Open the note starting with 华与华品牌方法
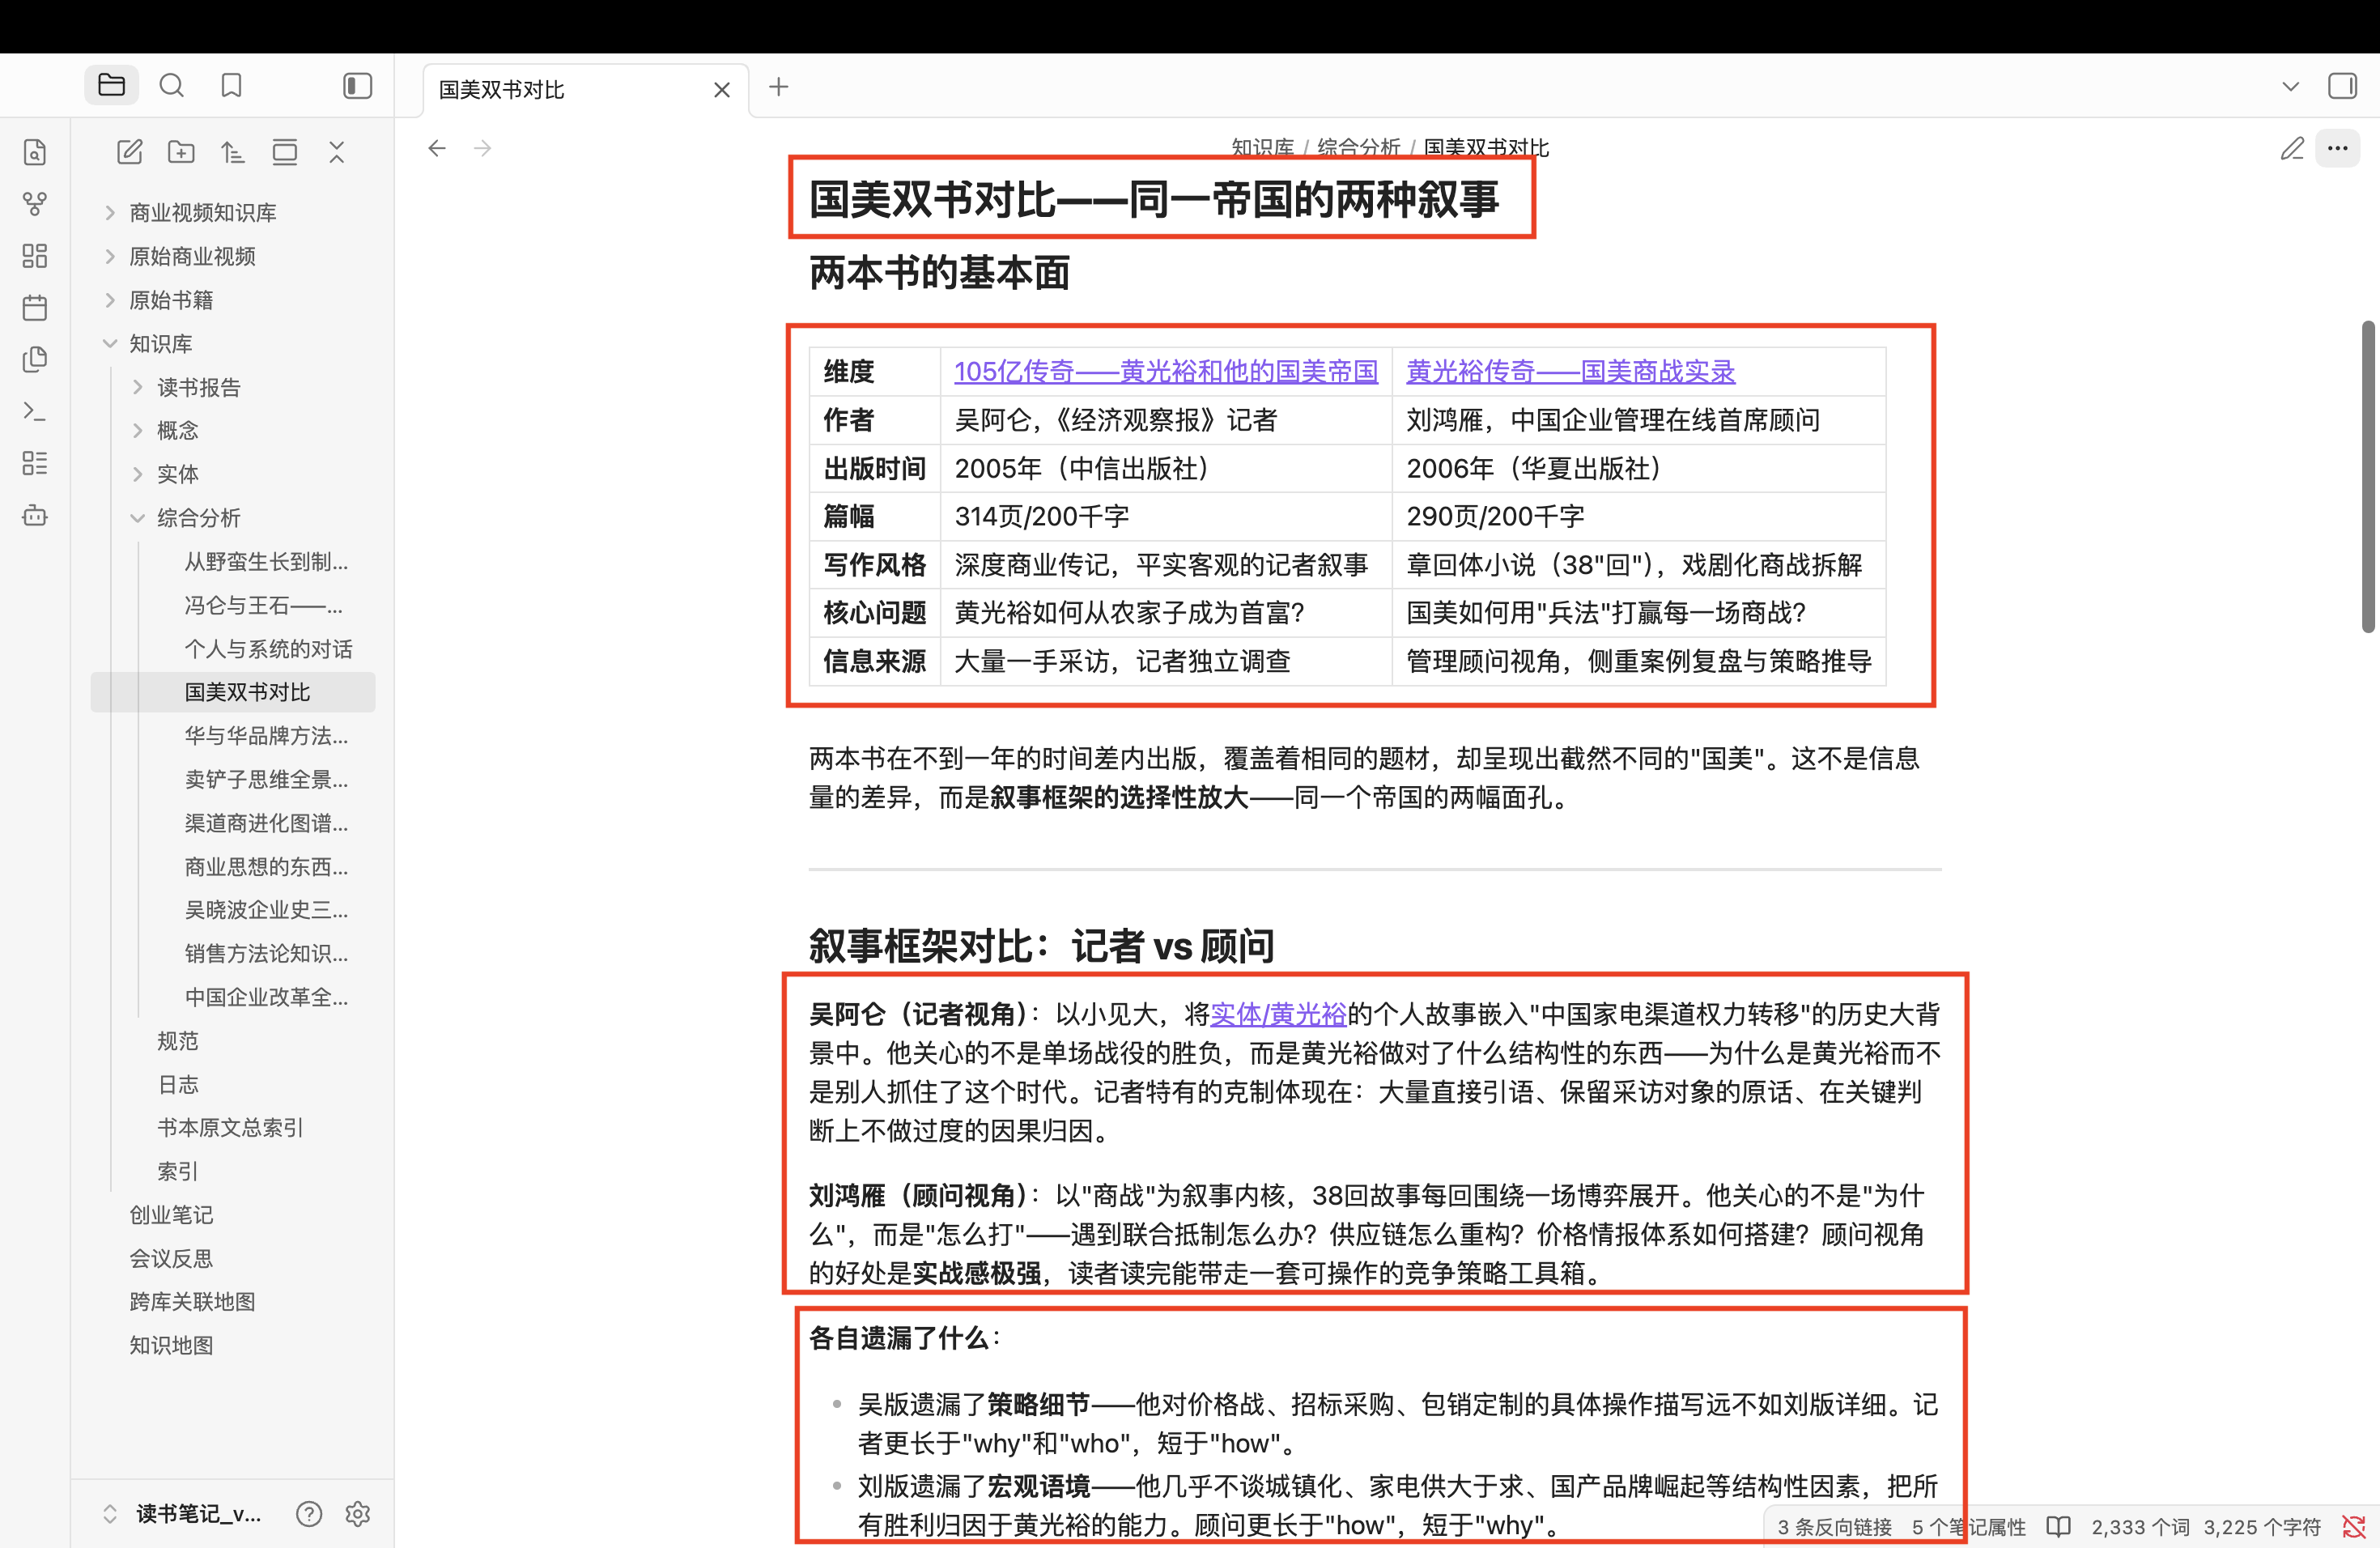Screen dimensions: 2380x1548 point(265,736)
